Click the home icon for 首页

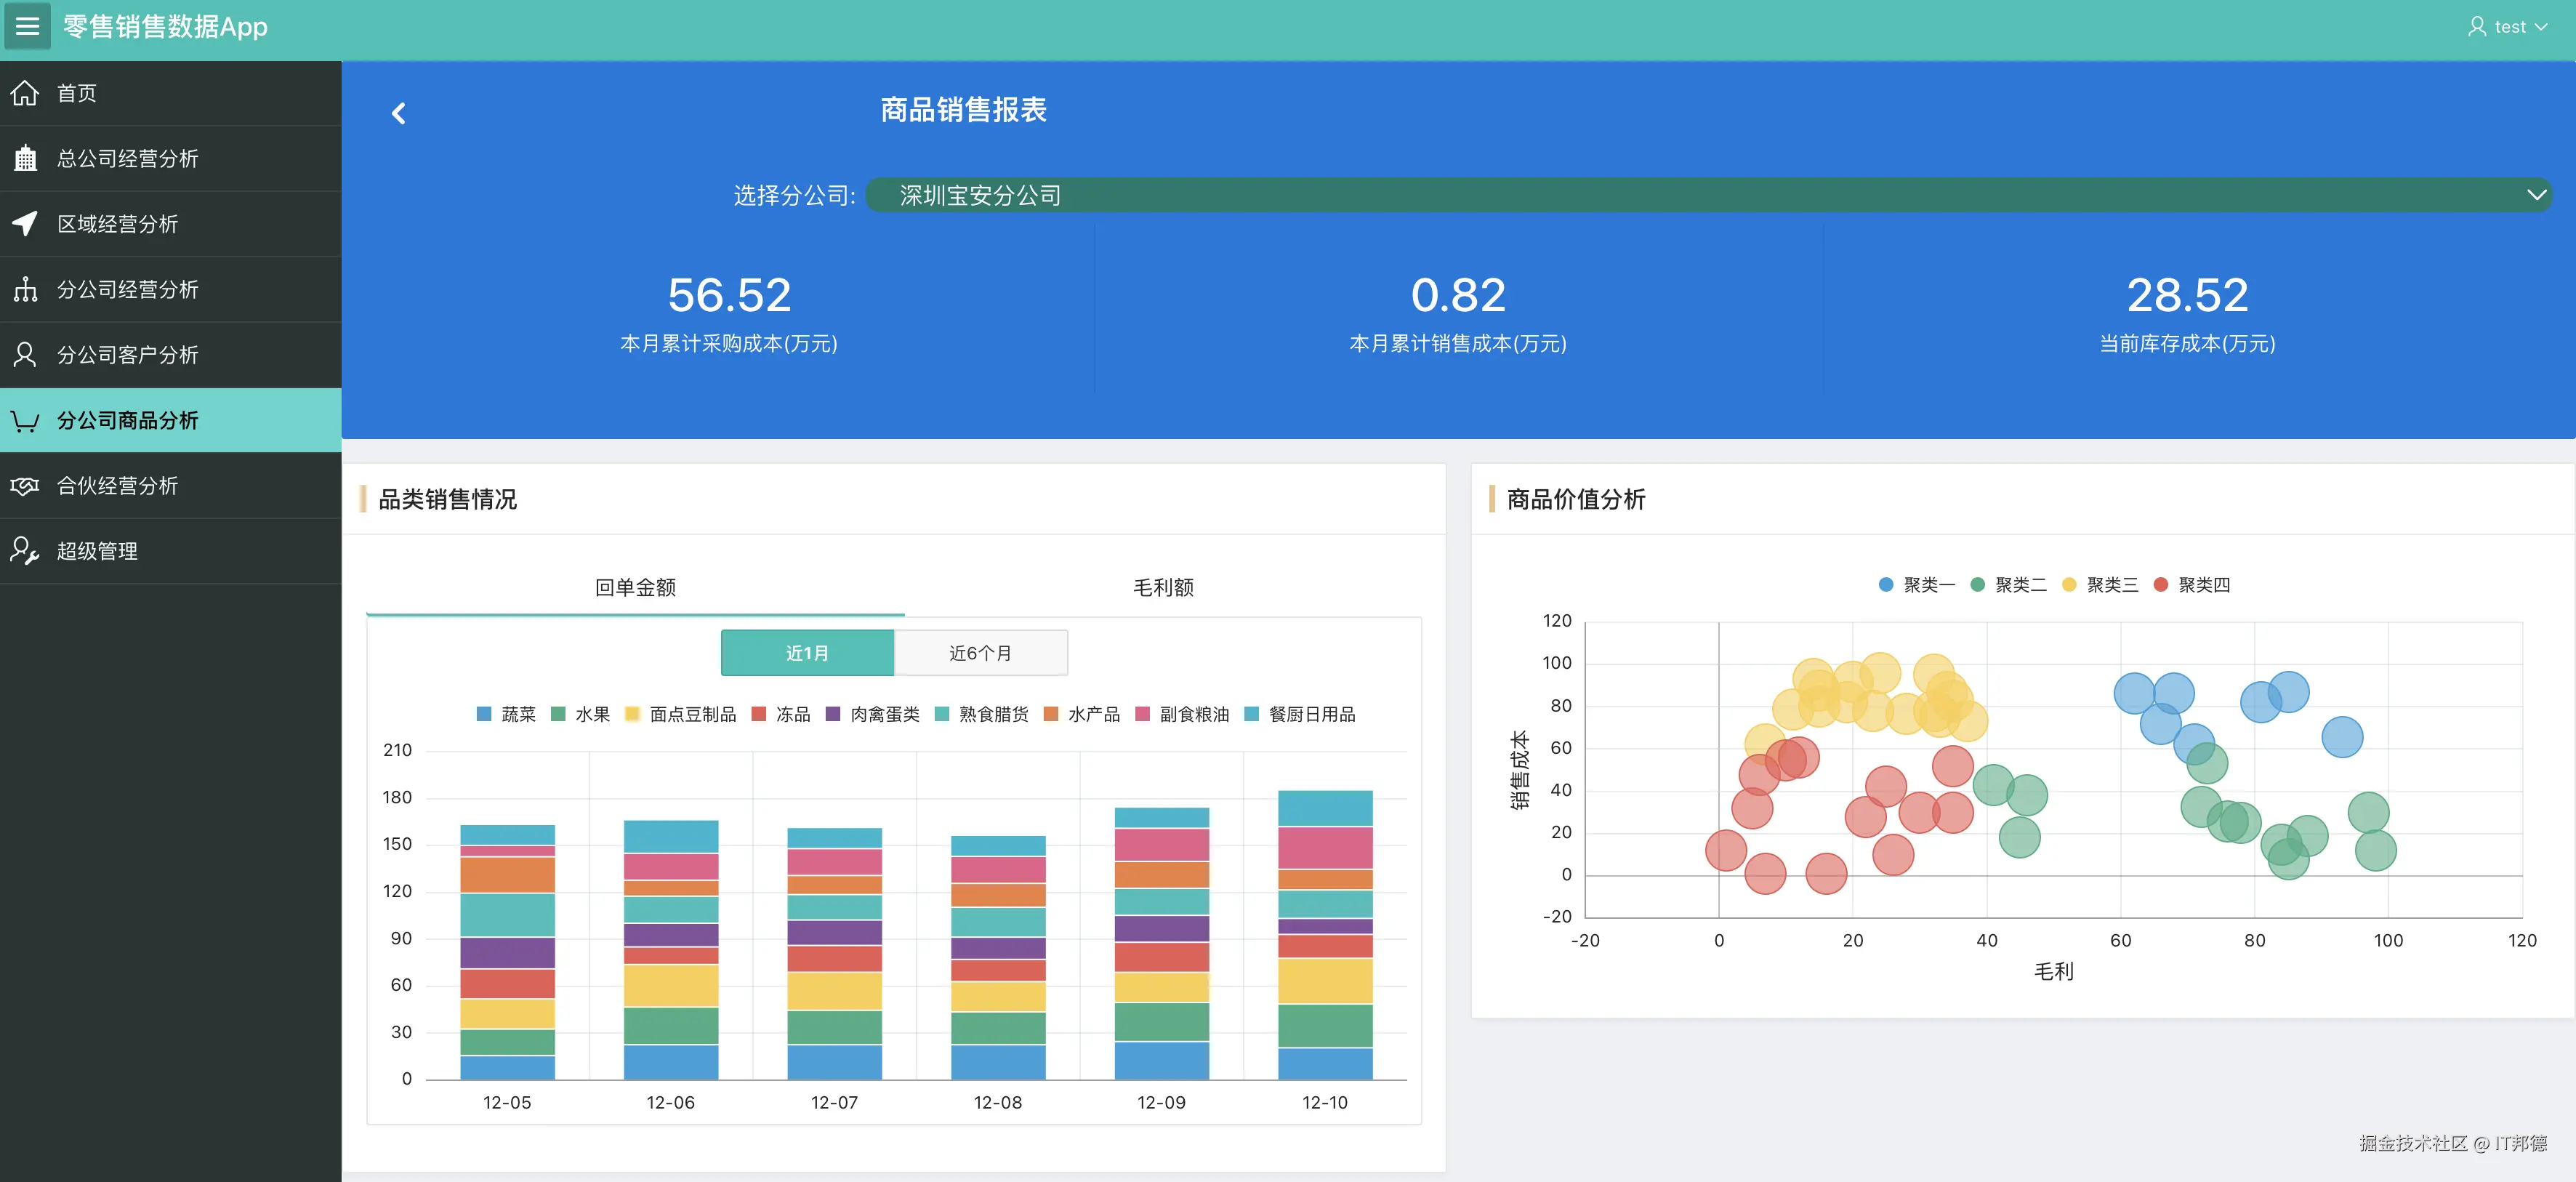[25, 93]
